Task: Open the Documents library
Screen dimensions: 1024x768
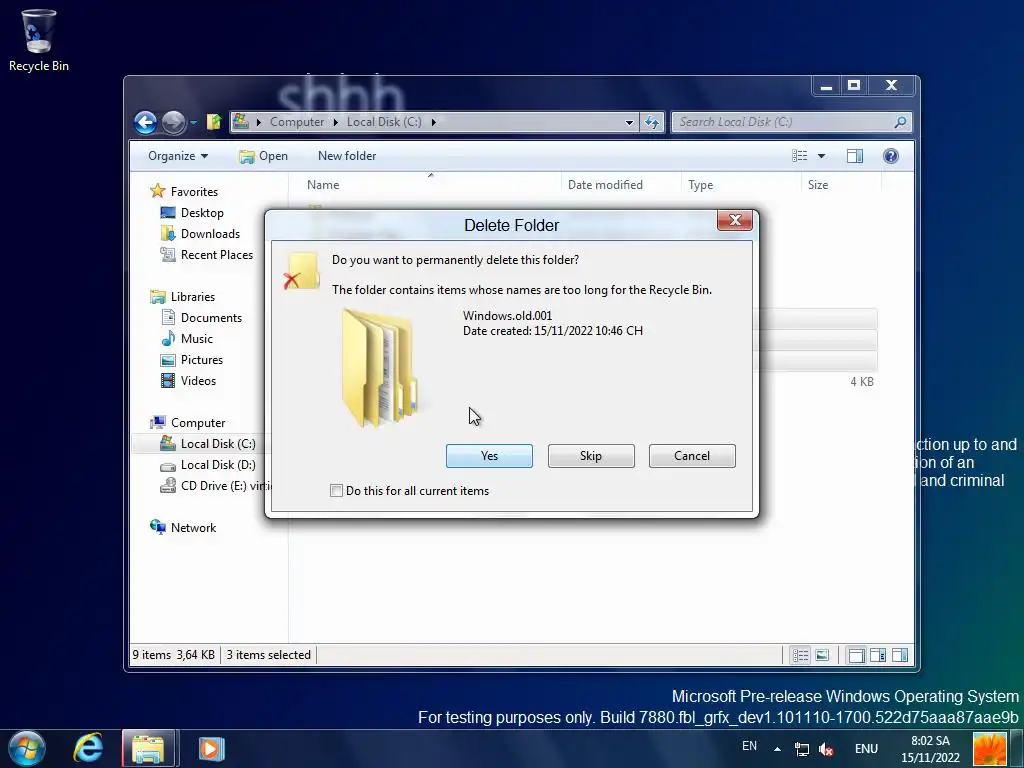Action: pos(211,318)
